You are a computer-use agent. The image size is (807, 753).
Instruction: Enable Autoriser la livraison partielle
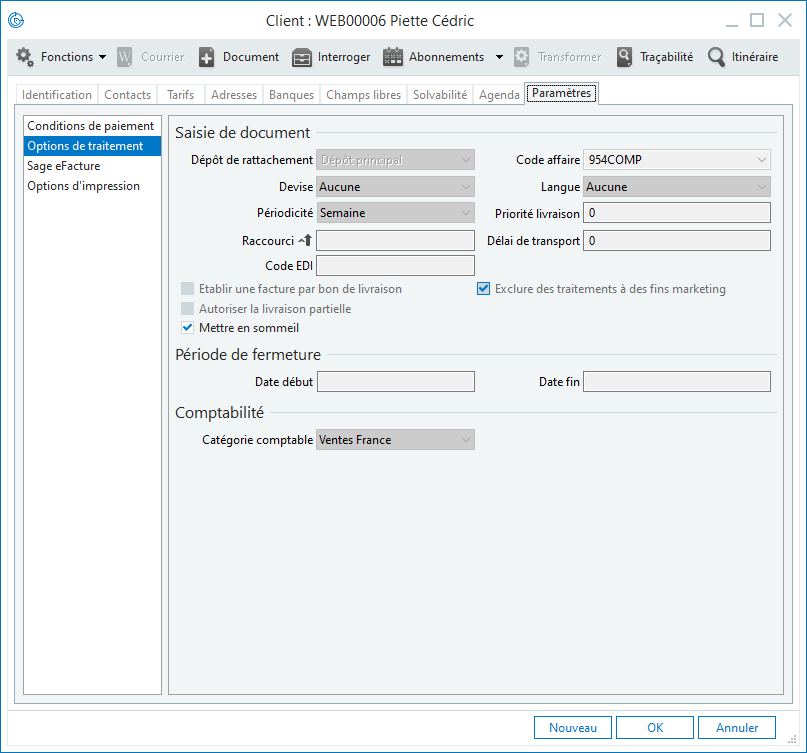click(187, 309)
